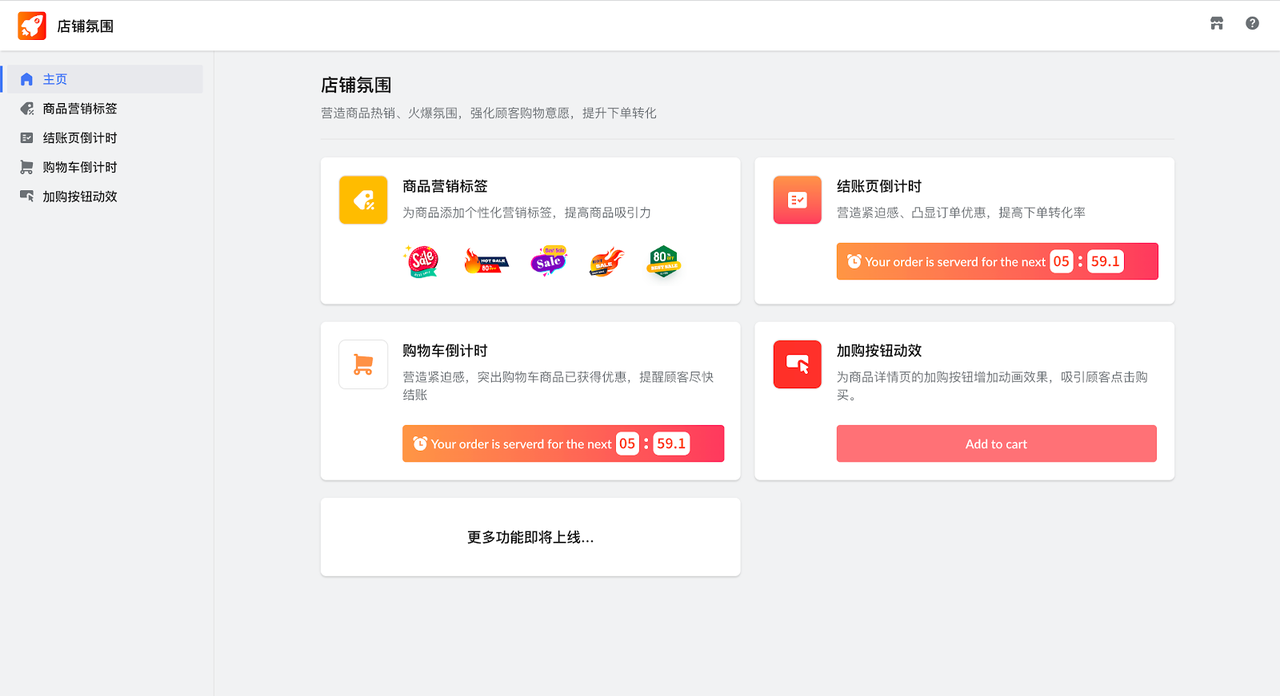The image size is (1280, 696).
Task: Click the storefront icon in the header
Action: pyautogui.click(x=1216, y=22)
